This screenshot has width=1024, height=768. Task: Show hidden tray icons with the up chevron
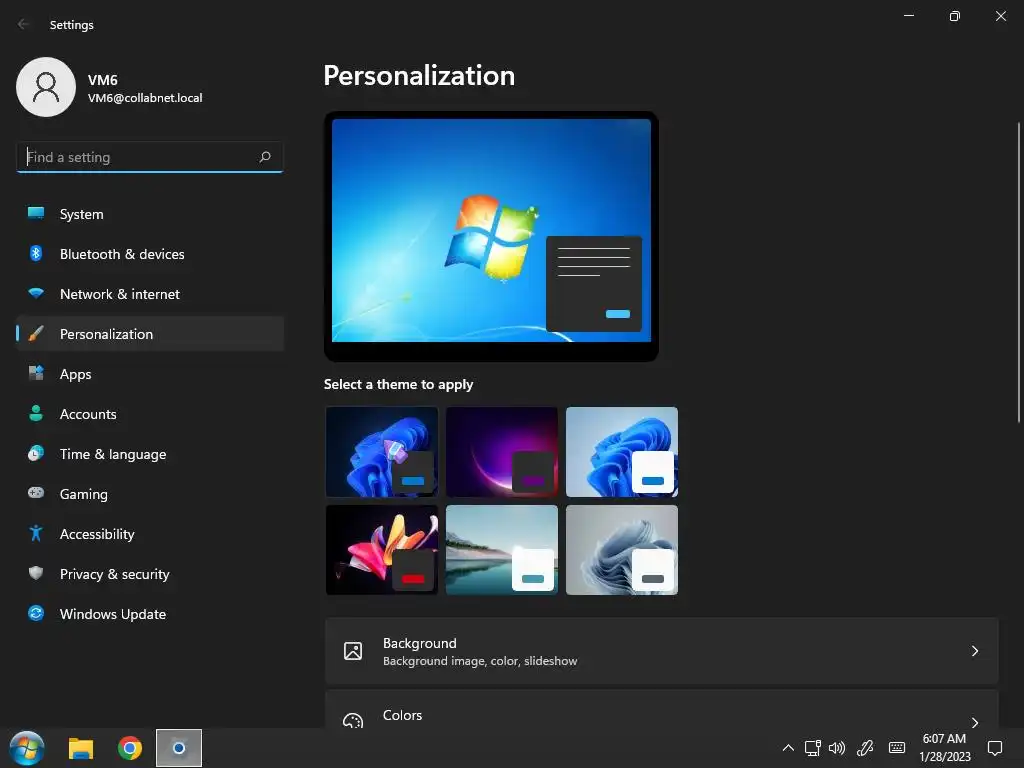[x=788, y=748]
